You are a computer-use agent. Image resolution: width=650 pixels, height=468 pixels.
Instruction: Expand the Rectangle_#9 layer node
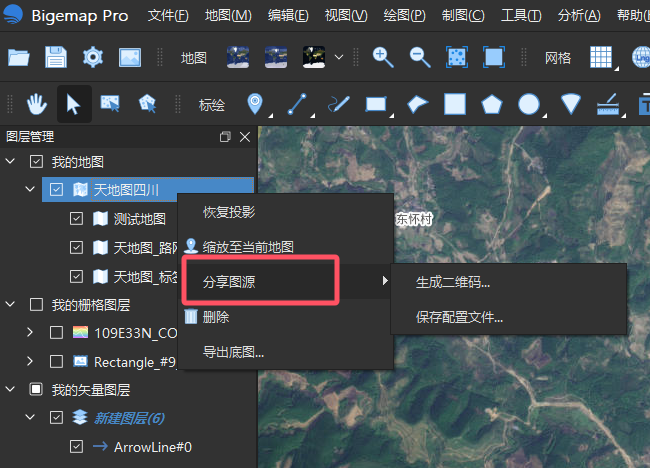tap(29, 361)
